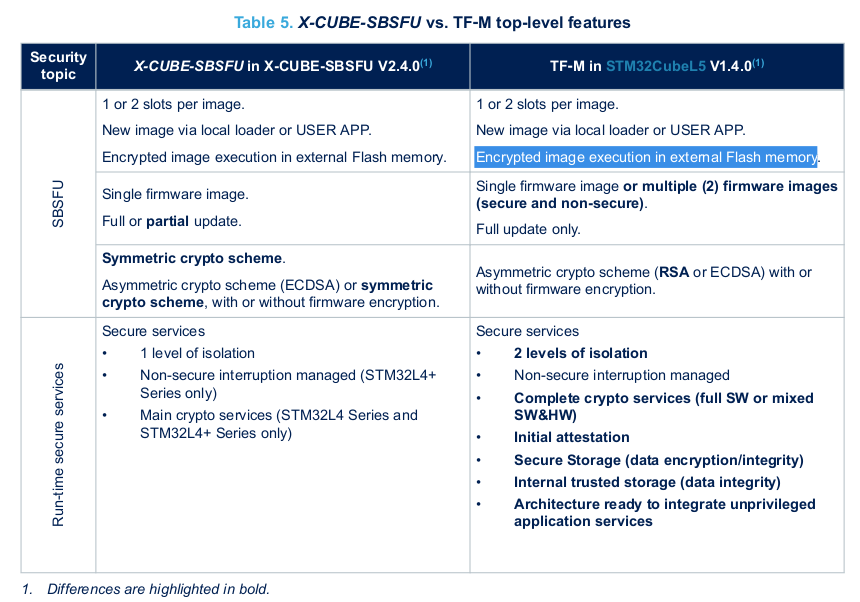Click 'Non-secure interruption managed (STM32L4+' bullet
This screenshot has height=602, width=860.
pyautogui.click(x=288, y=384)
